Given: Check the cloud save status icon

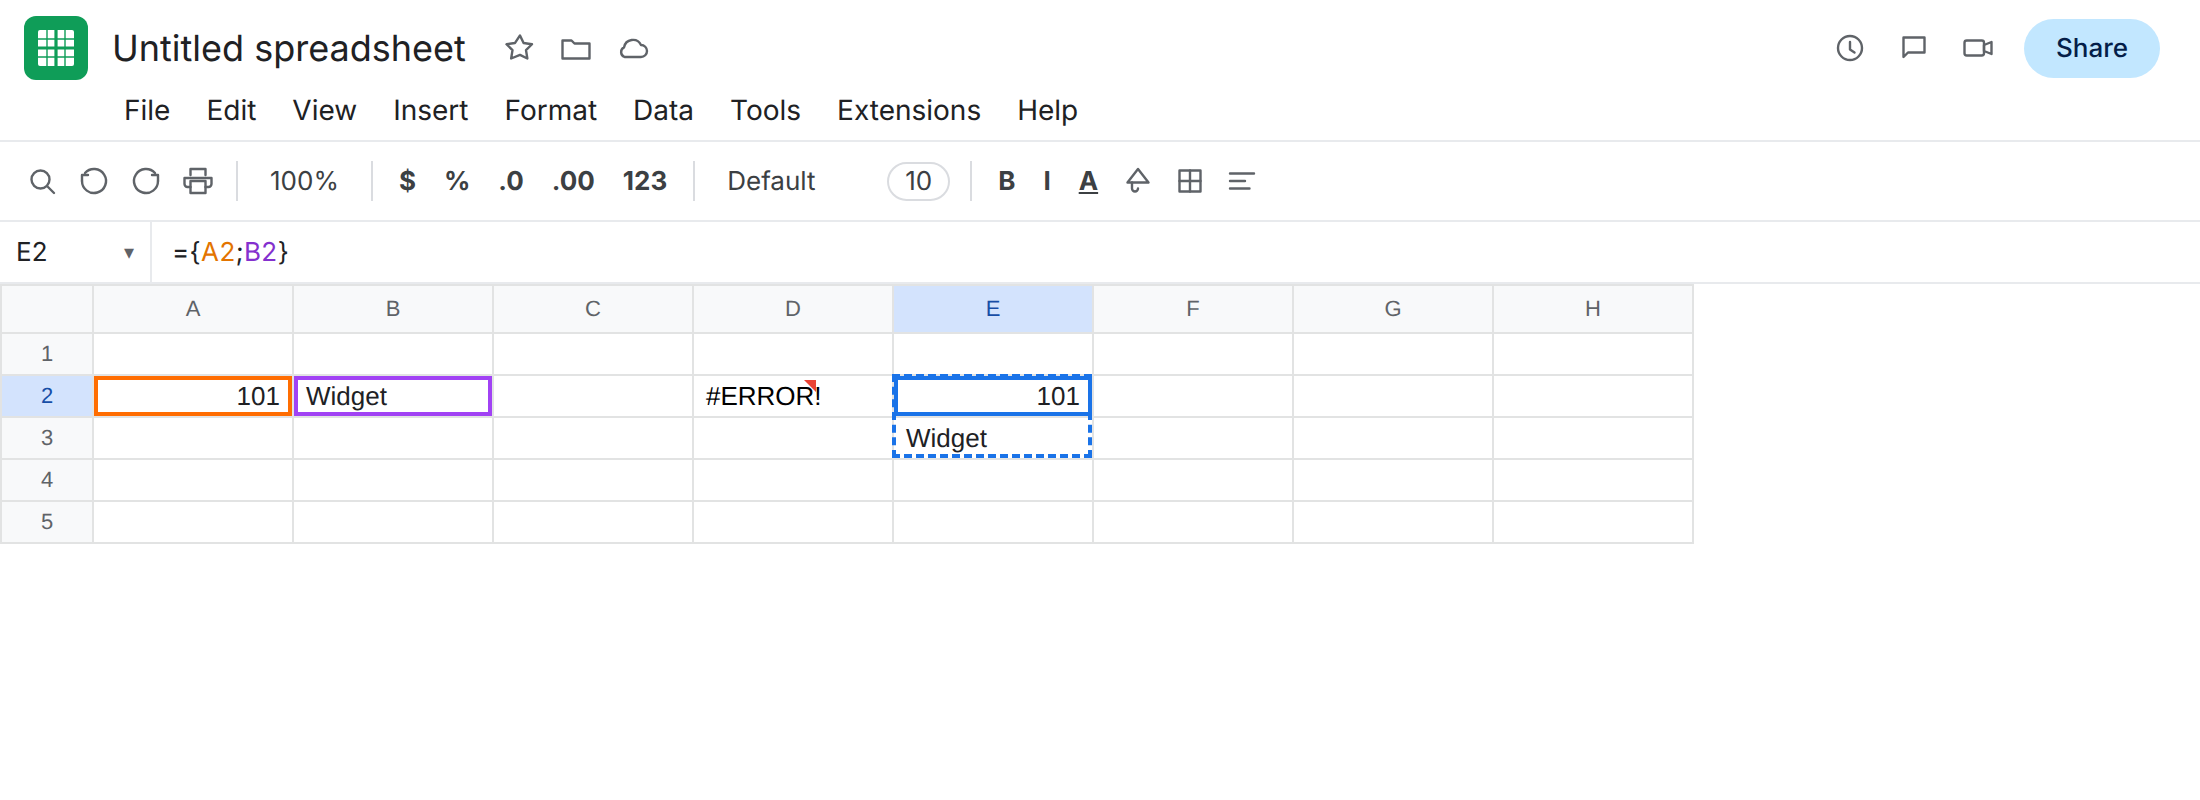Looking at the screenshot, I should tap(634, 48).
